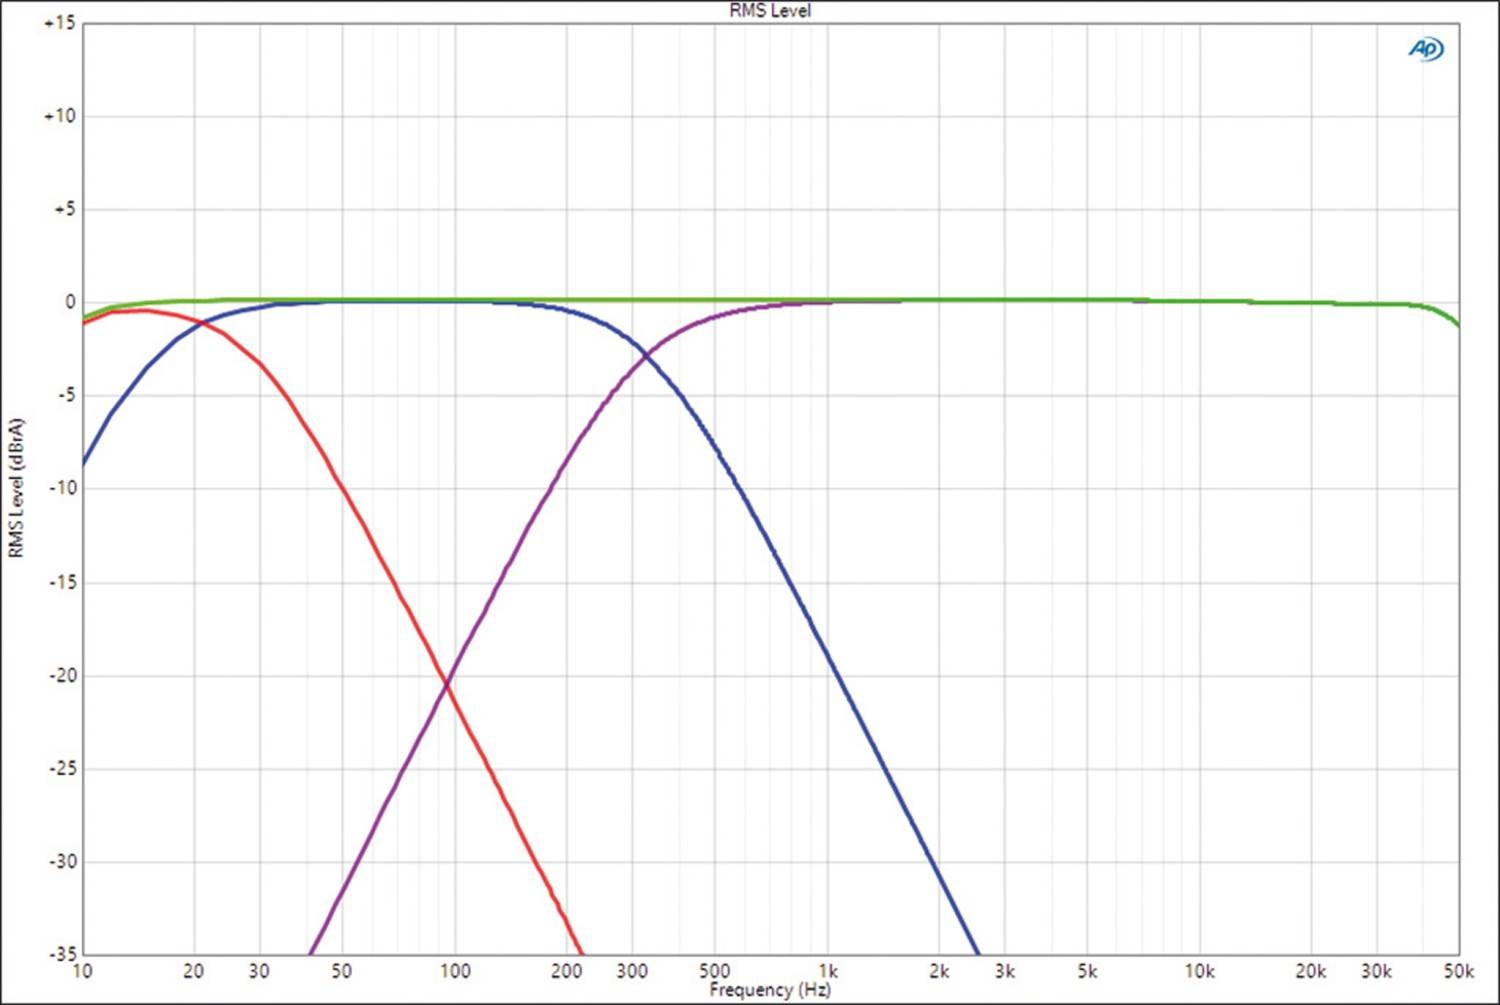Screen dimensions: 1500x1005
Task: Click the "10k" frequency axis tick label
Action: tap(1200, 971)
